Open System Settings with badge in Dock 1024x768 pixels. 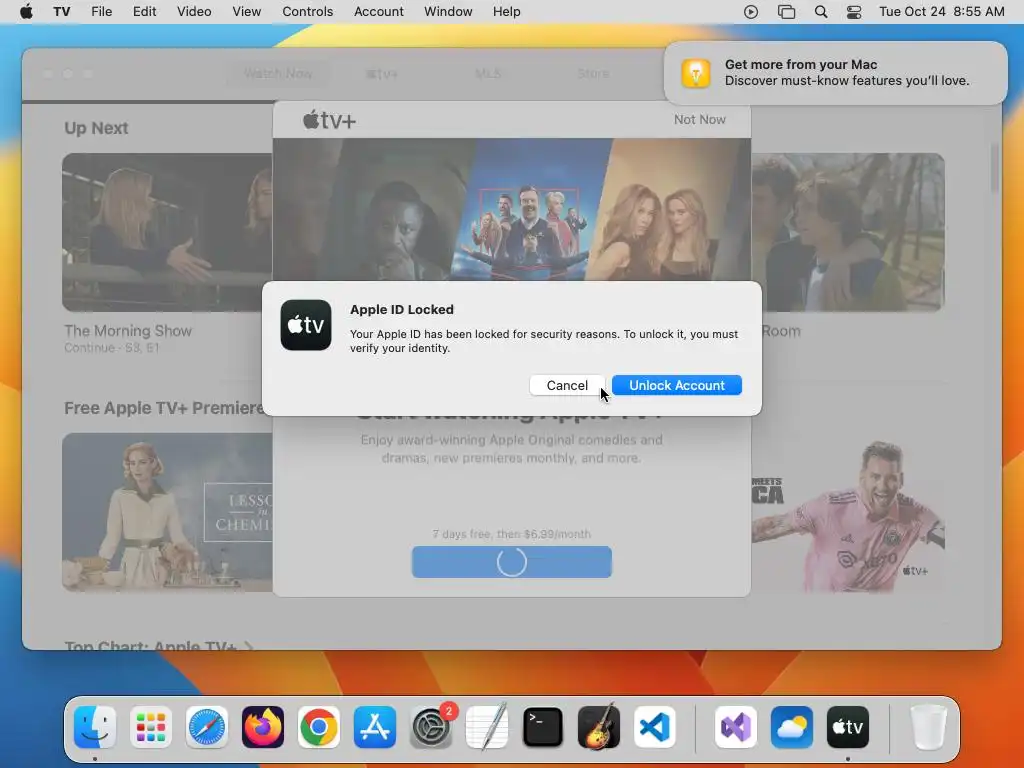431,727
